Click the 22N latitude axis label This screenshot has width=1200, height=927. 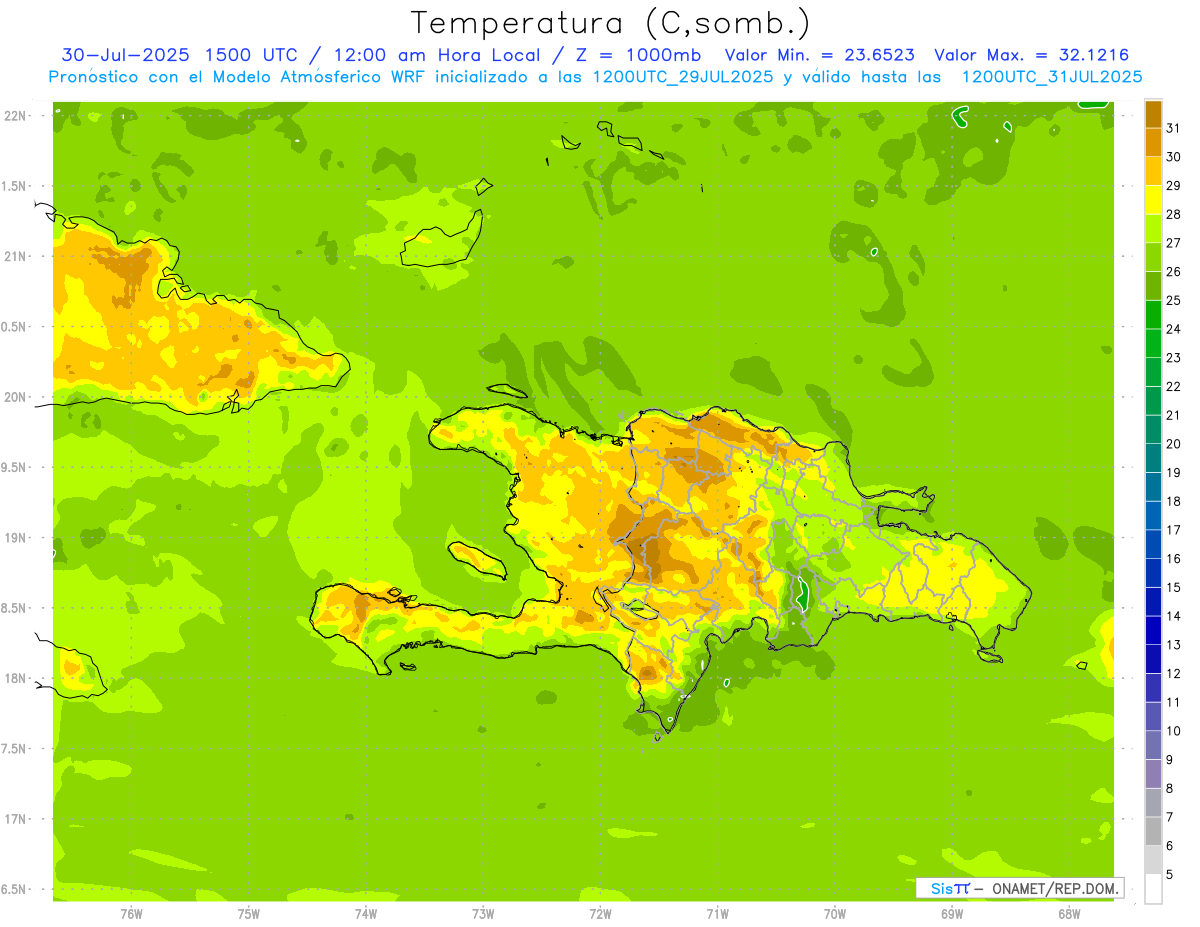tap(16, 116)
